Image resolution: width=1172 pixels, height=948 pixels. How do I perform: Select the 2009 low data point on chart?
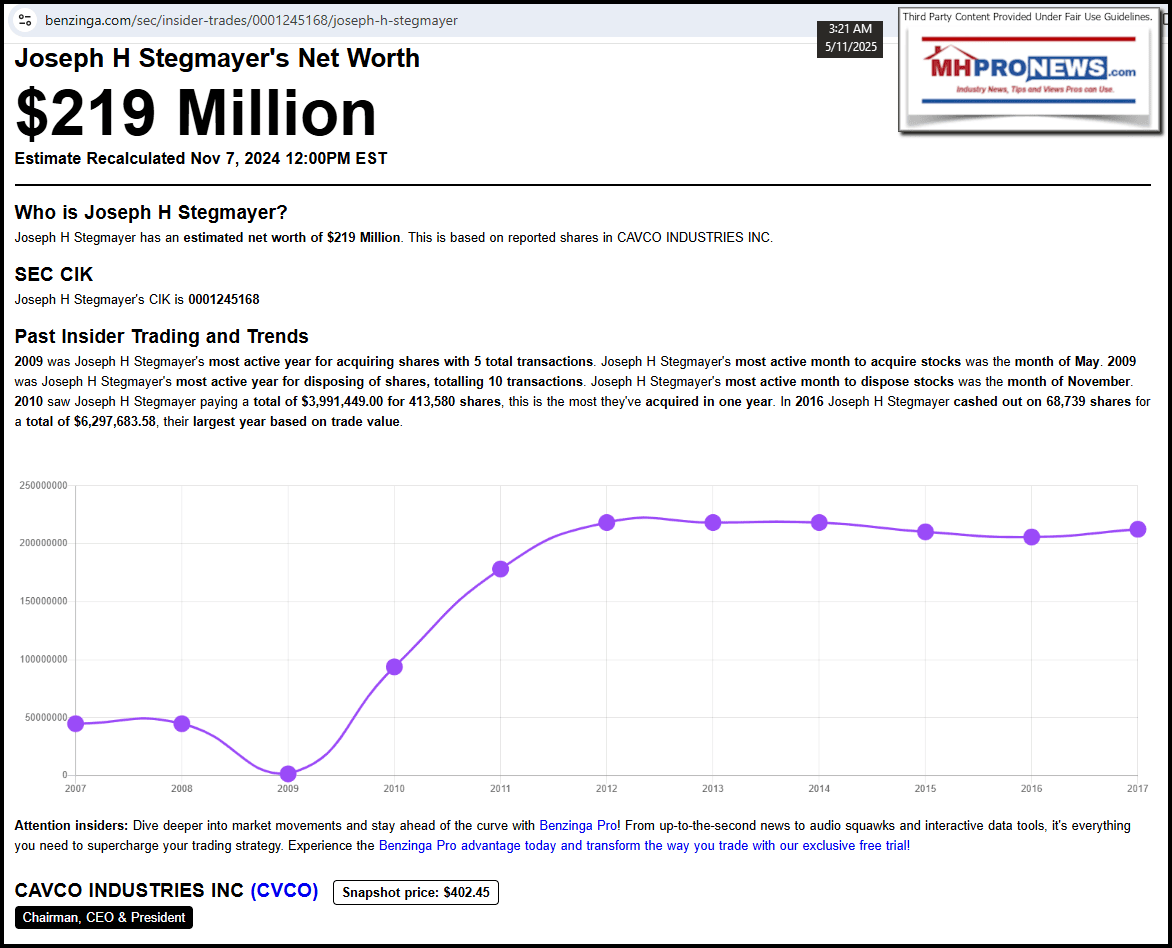pos(288,774)
